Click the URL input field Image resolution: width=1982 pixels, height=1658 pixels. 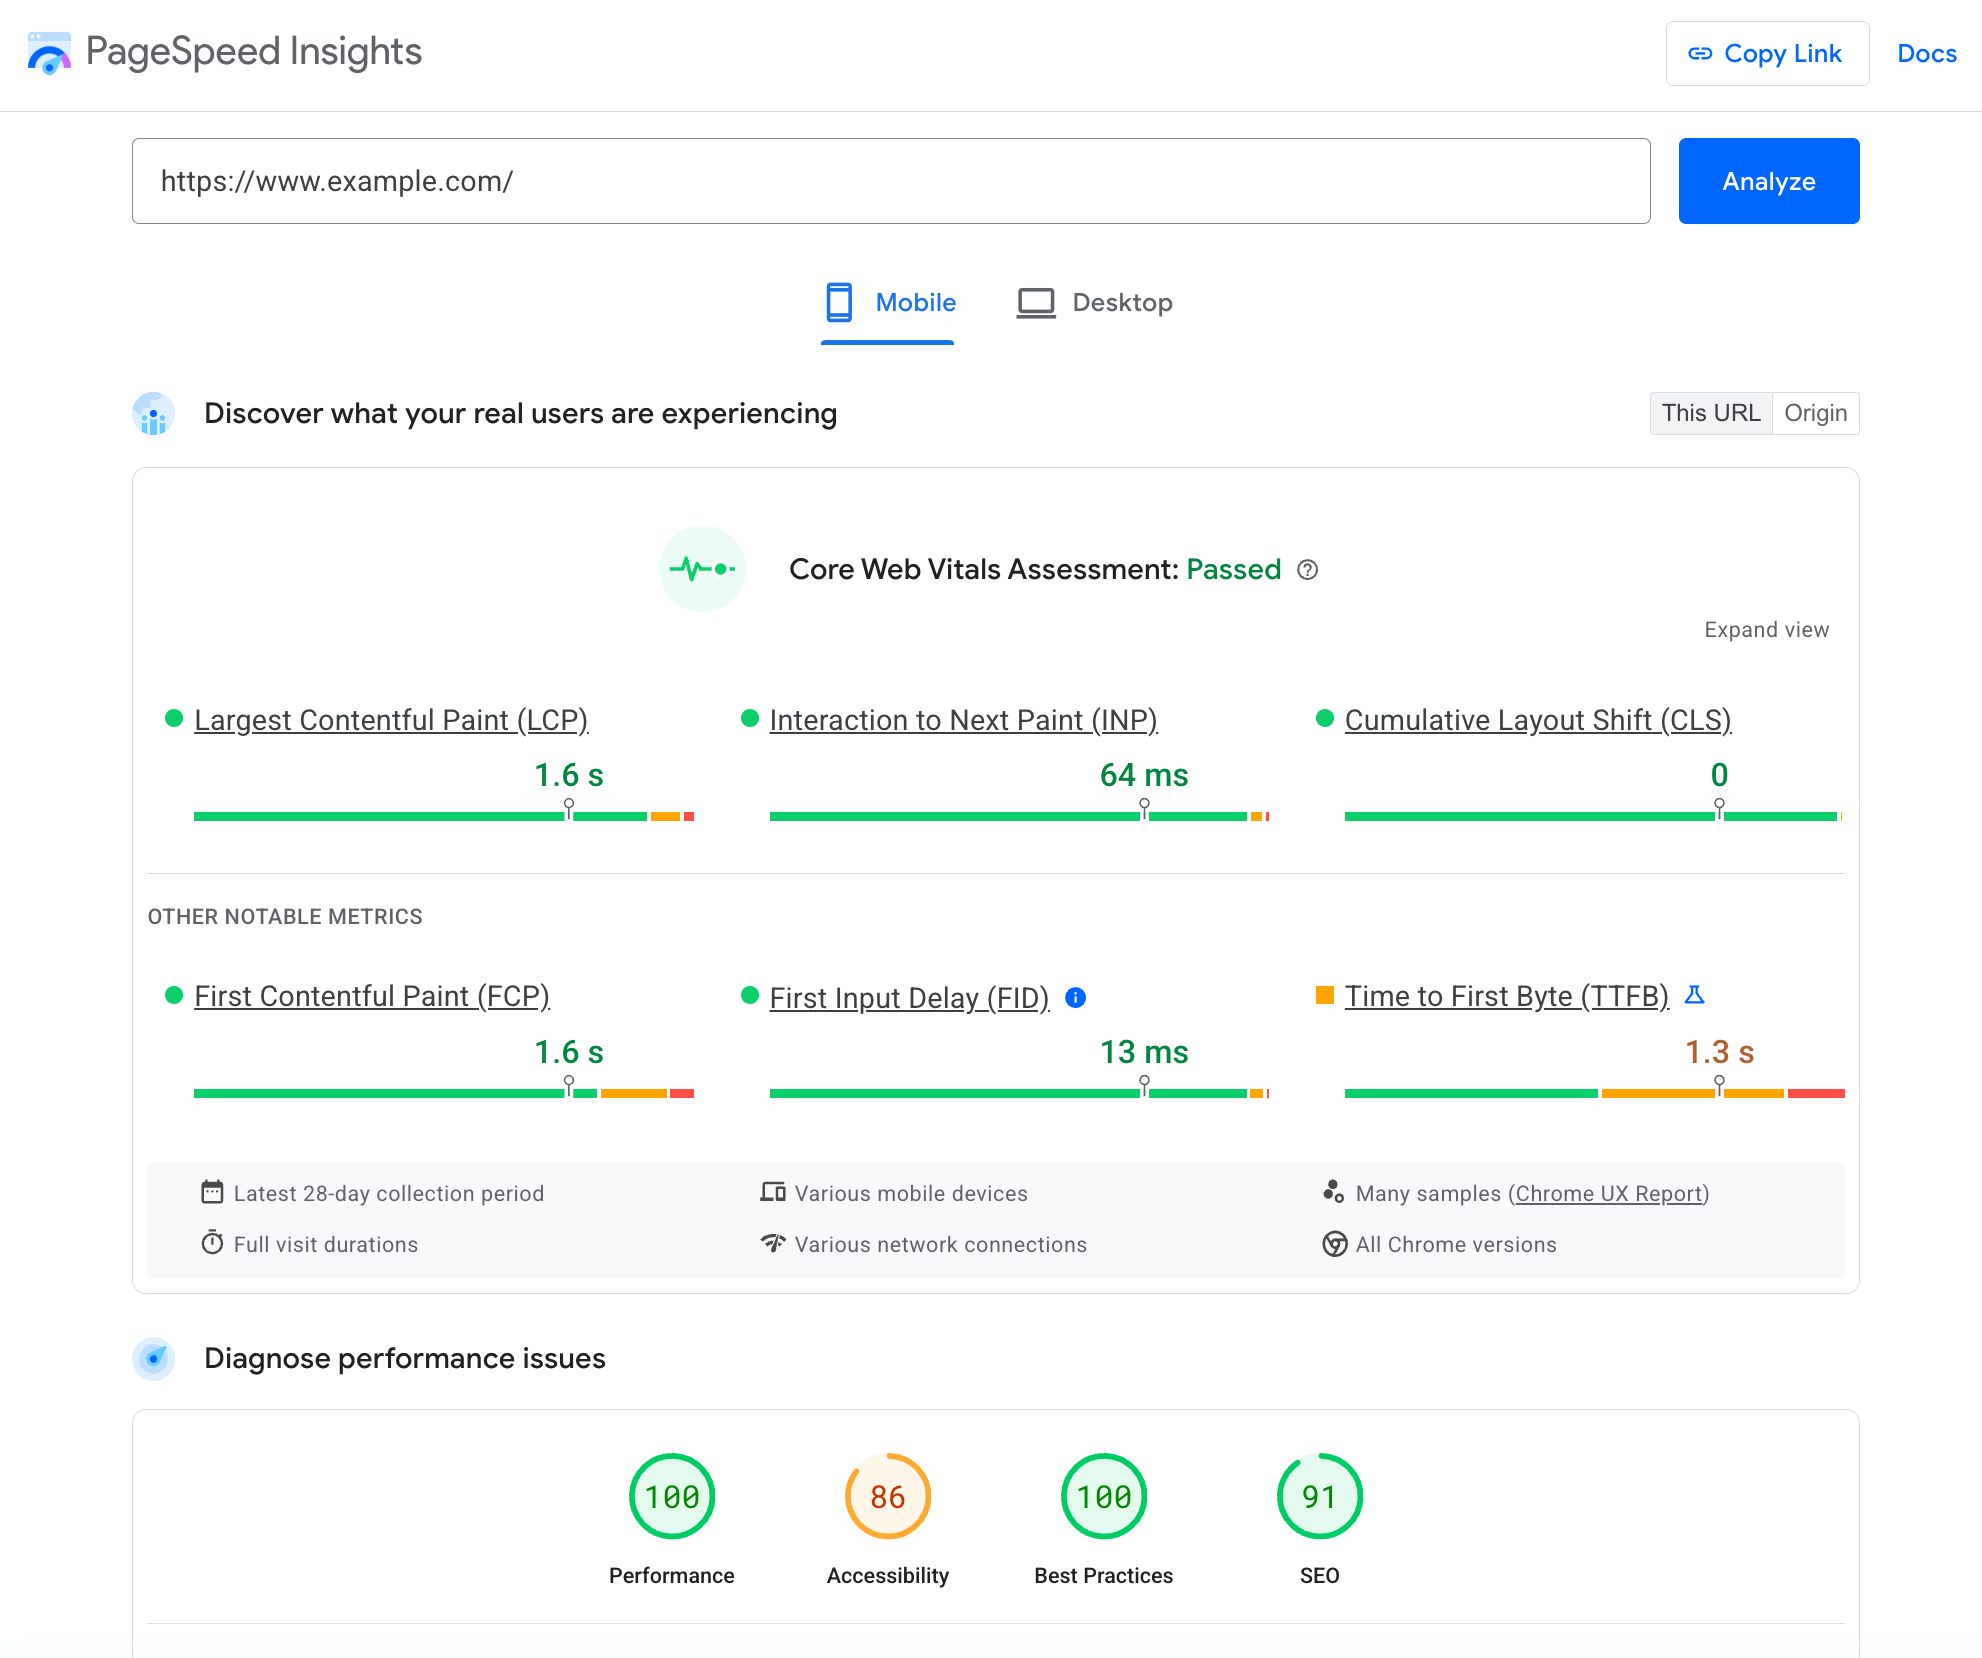click(x=891, y=181)
